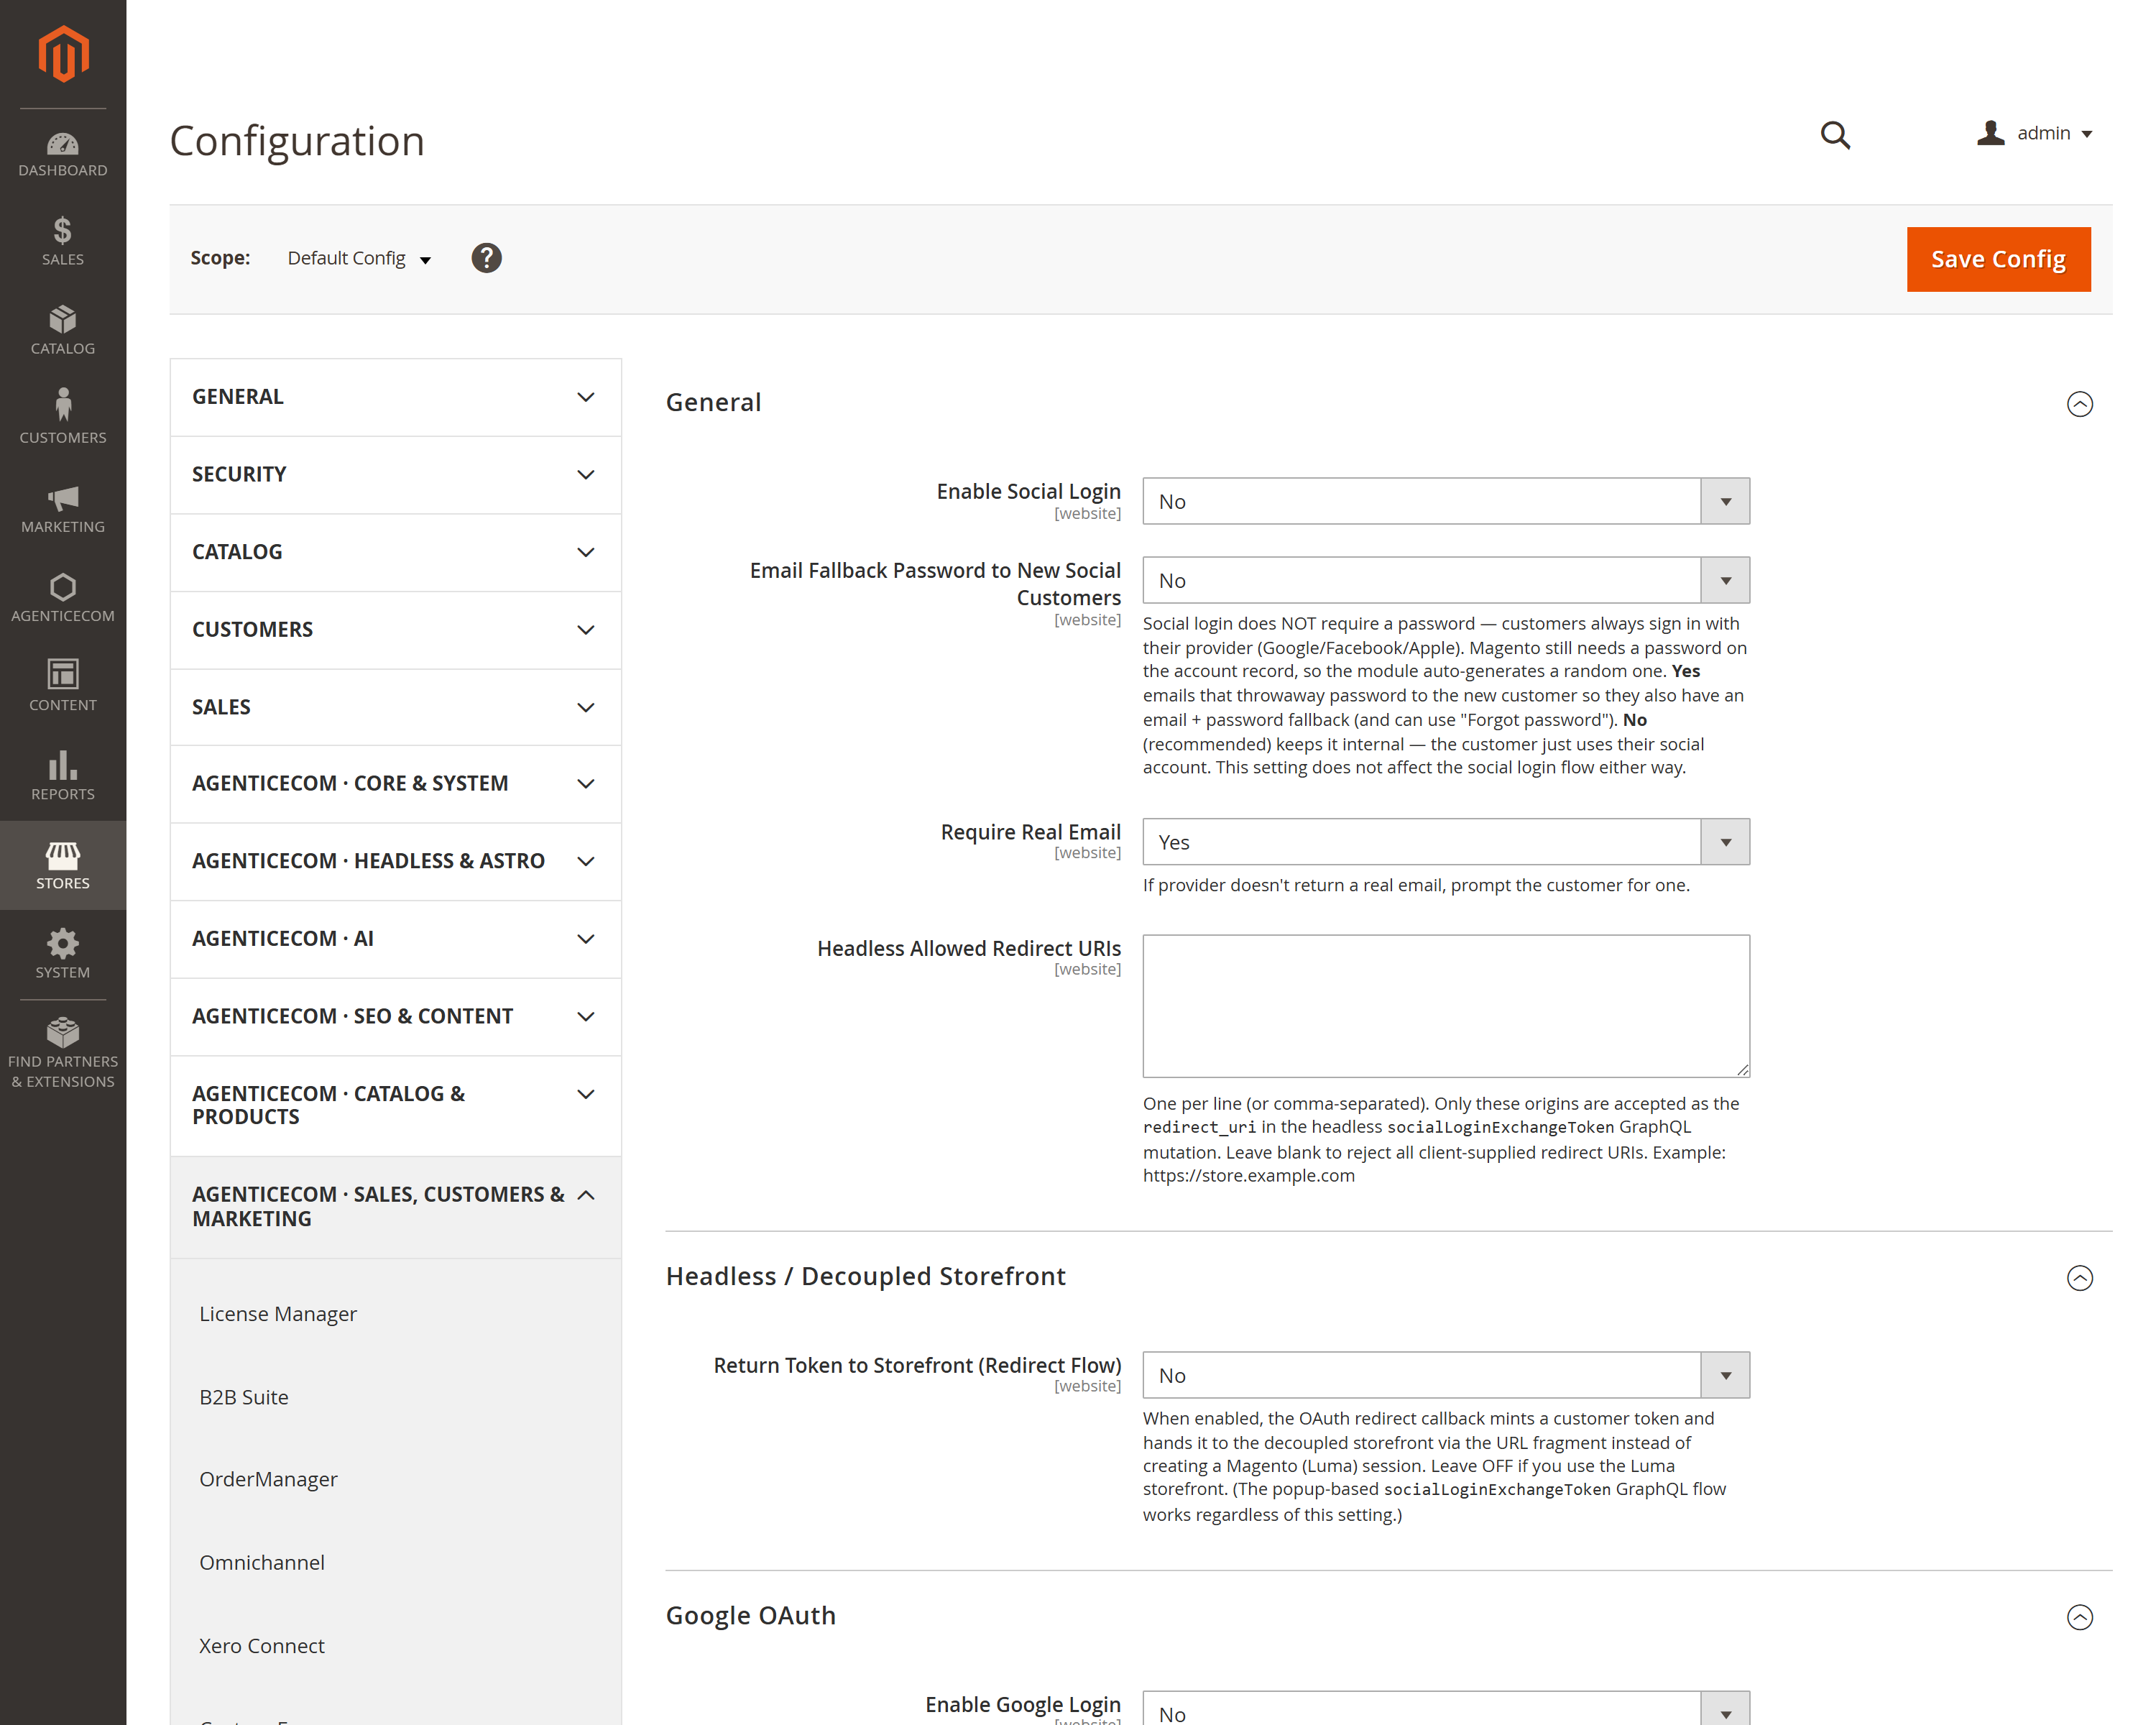
Task: Click the Enable Social Login label
Action: click(1028, 491)
